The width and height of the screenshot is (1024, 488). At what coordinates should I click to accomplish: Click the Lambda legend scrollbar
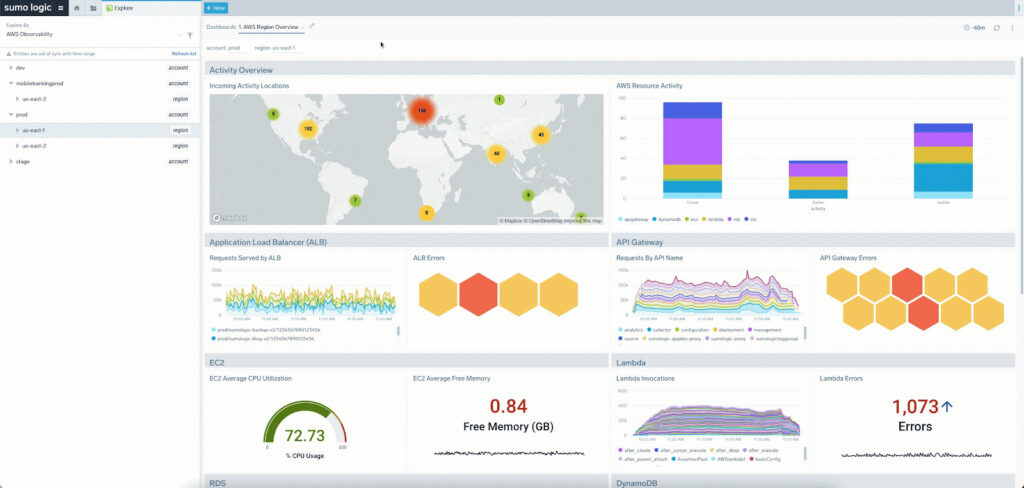pos(805,453)
